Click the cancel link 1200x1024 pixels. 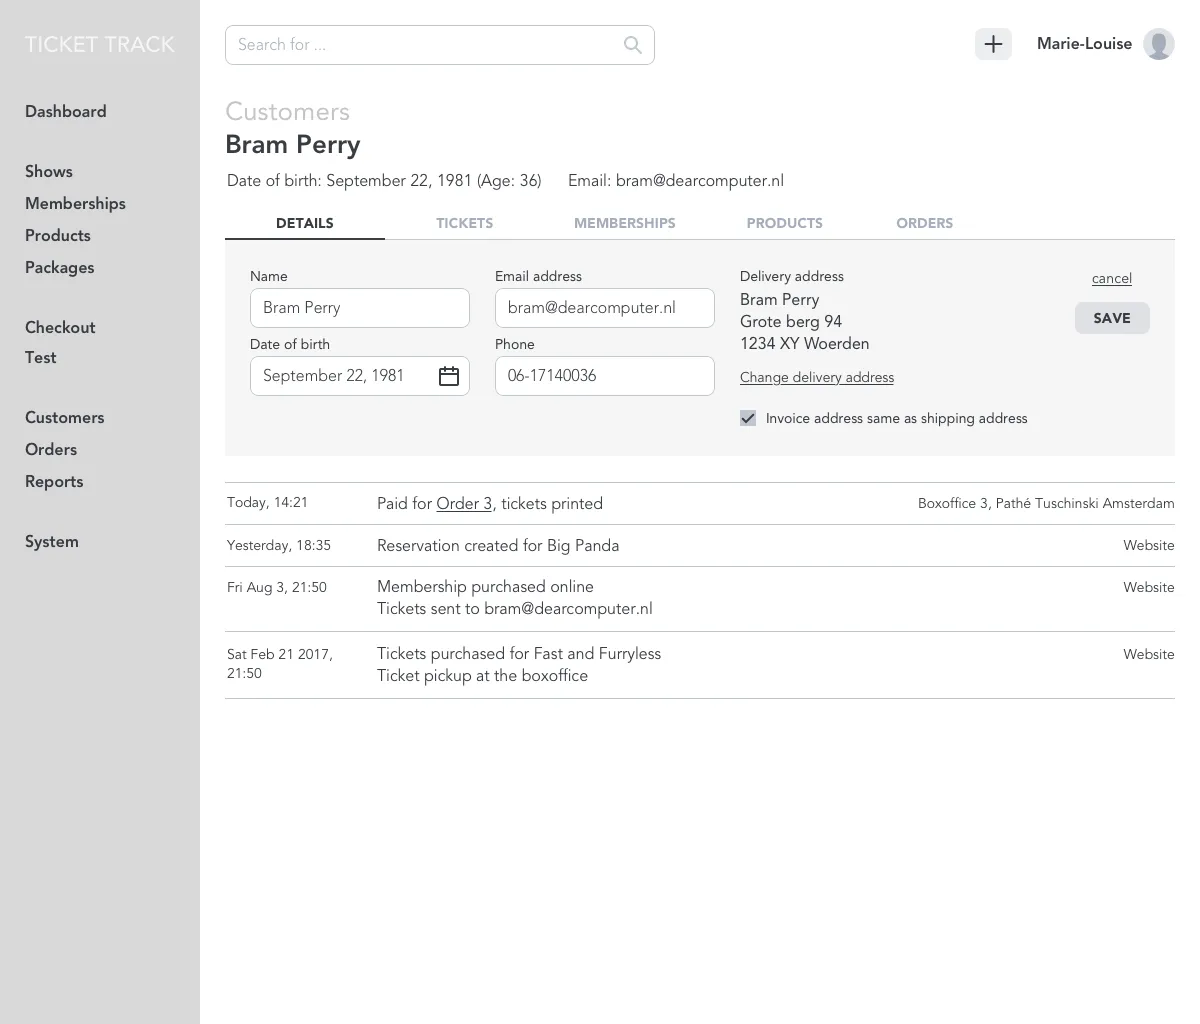[x=1112, y=278]
